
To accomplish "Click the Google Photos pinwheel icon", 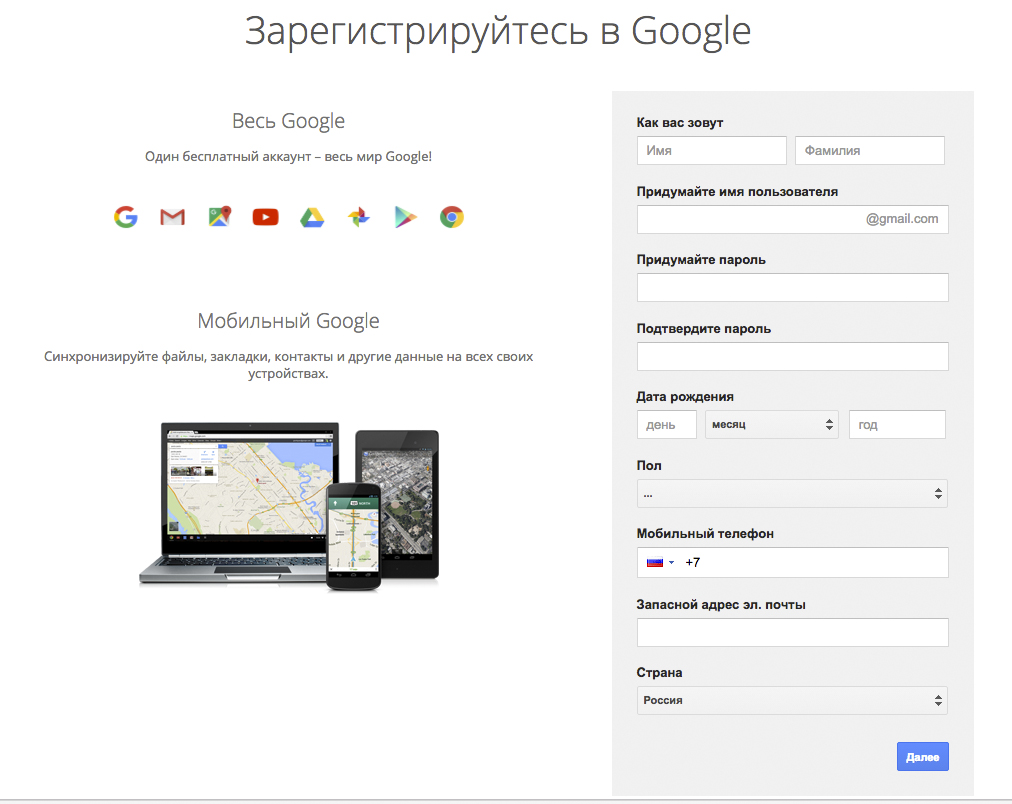I will (x=359, y=217).
